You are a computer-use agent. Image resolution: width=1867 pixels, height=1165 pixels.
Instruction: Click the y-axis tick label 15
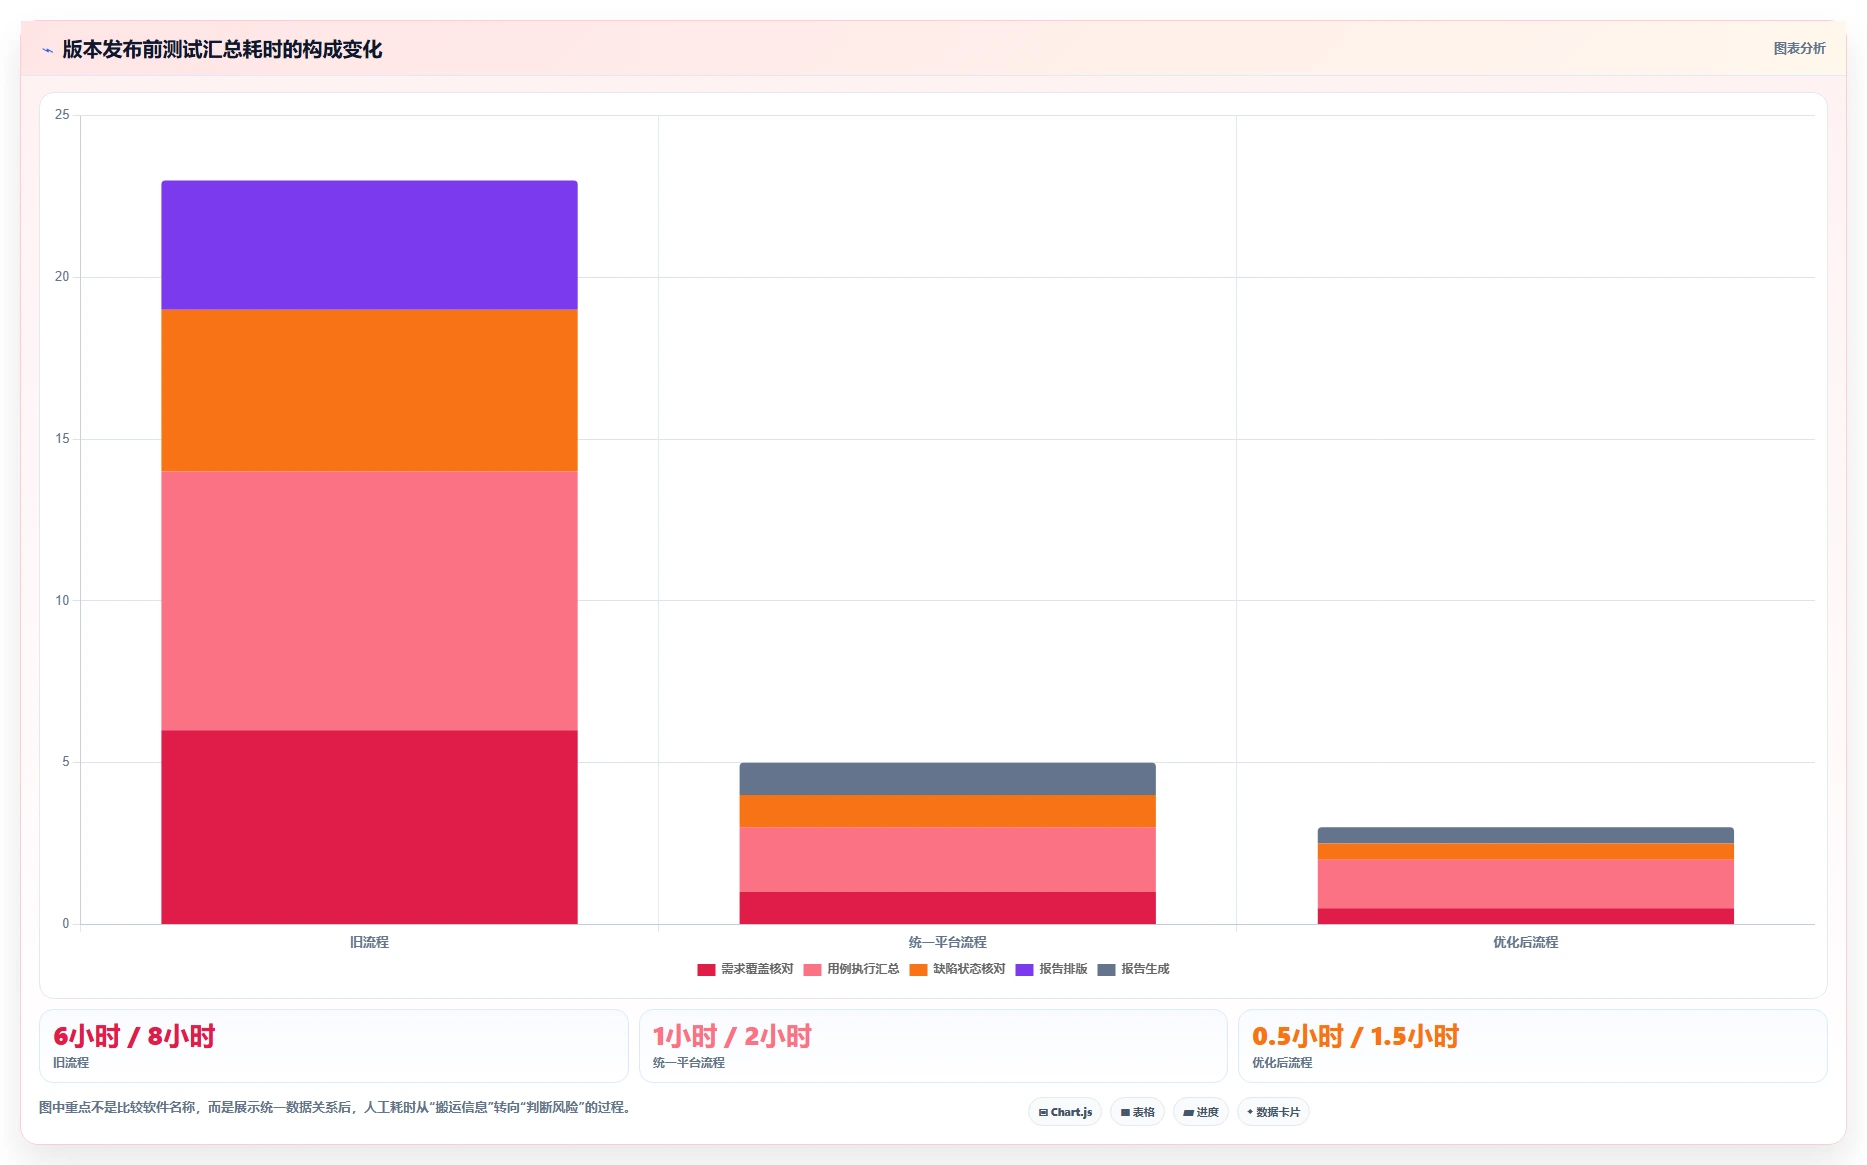coord(62,439)
